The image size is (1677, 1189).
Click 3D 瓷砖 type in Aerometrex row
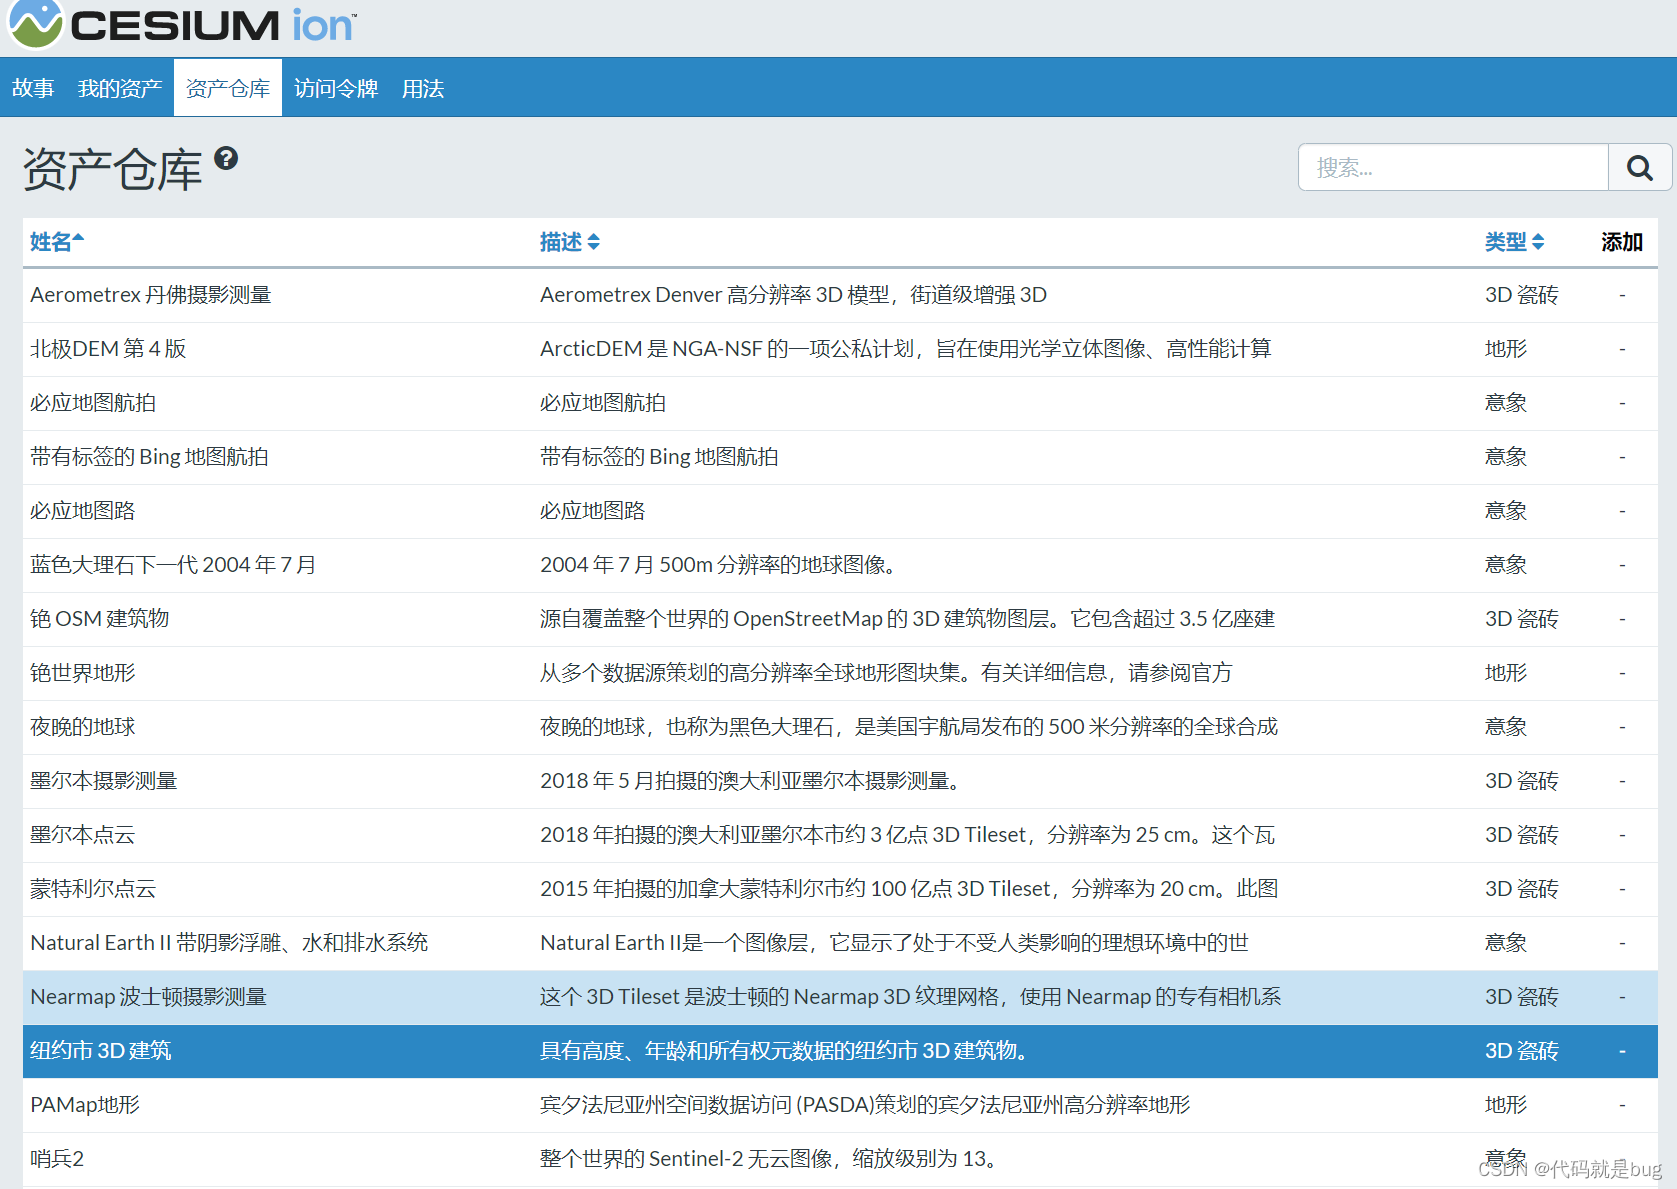(x=1521, y=295)
